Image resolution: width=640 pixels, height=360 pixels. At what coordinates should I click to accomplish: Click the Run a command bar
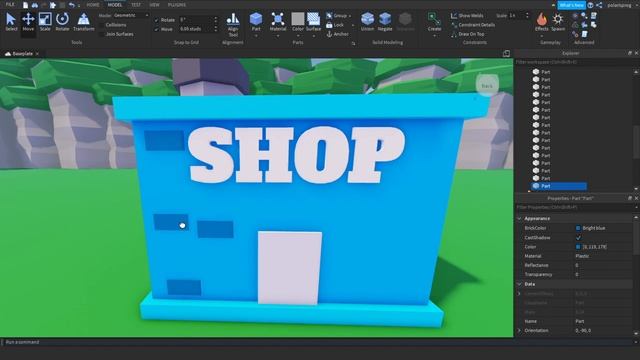coord(318,342)
